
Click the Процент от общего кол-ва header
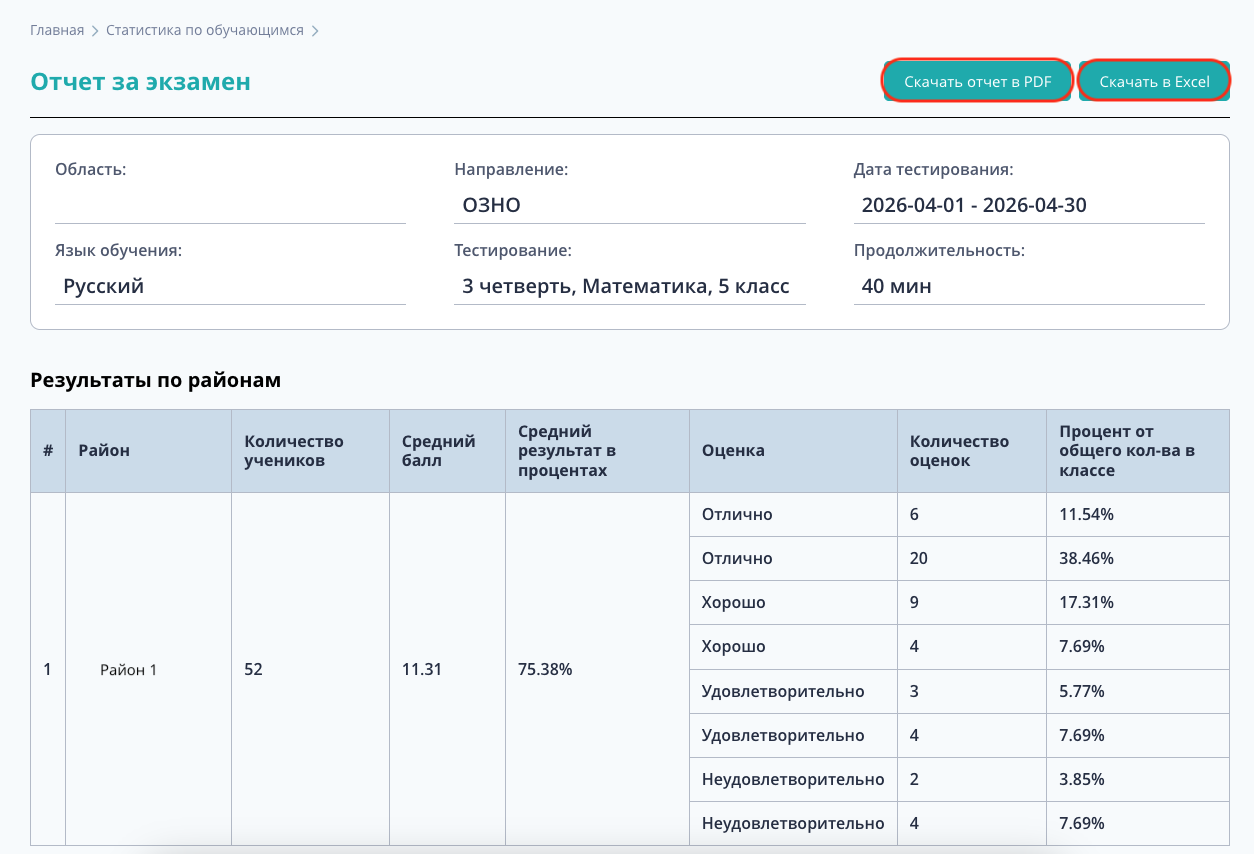point(1138,450)
